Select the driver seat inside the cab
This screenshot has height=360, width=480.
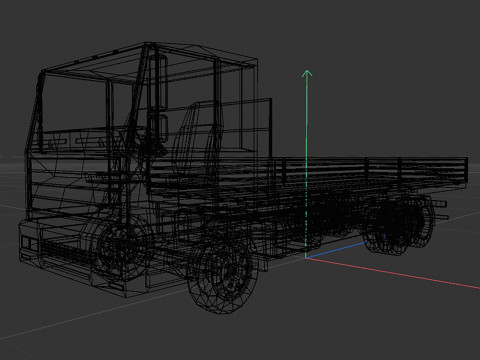[x=197, y=140]
